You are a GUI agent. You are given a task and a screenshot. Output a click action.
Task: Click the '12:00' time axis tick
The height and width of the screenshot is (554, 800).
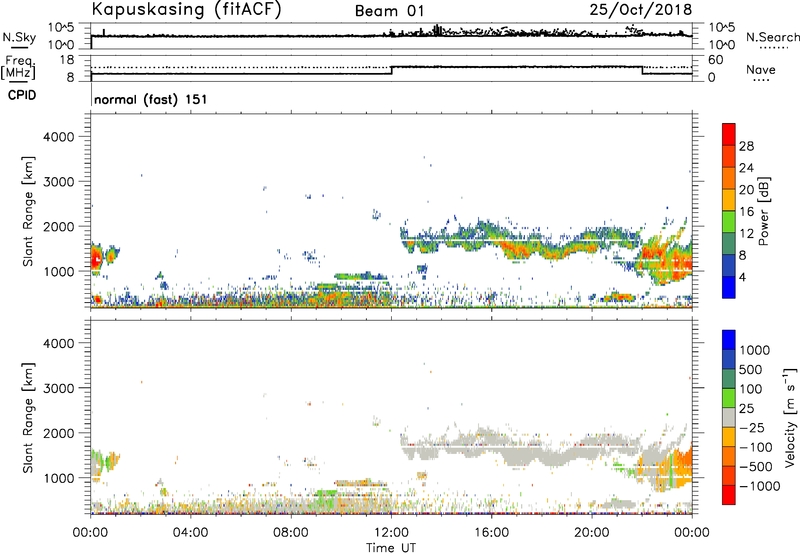(391, 533)
